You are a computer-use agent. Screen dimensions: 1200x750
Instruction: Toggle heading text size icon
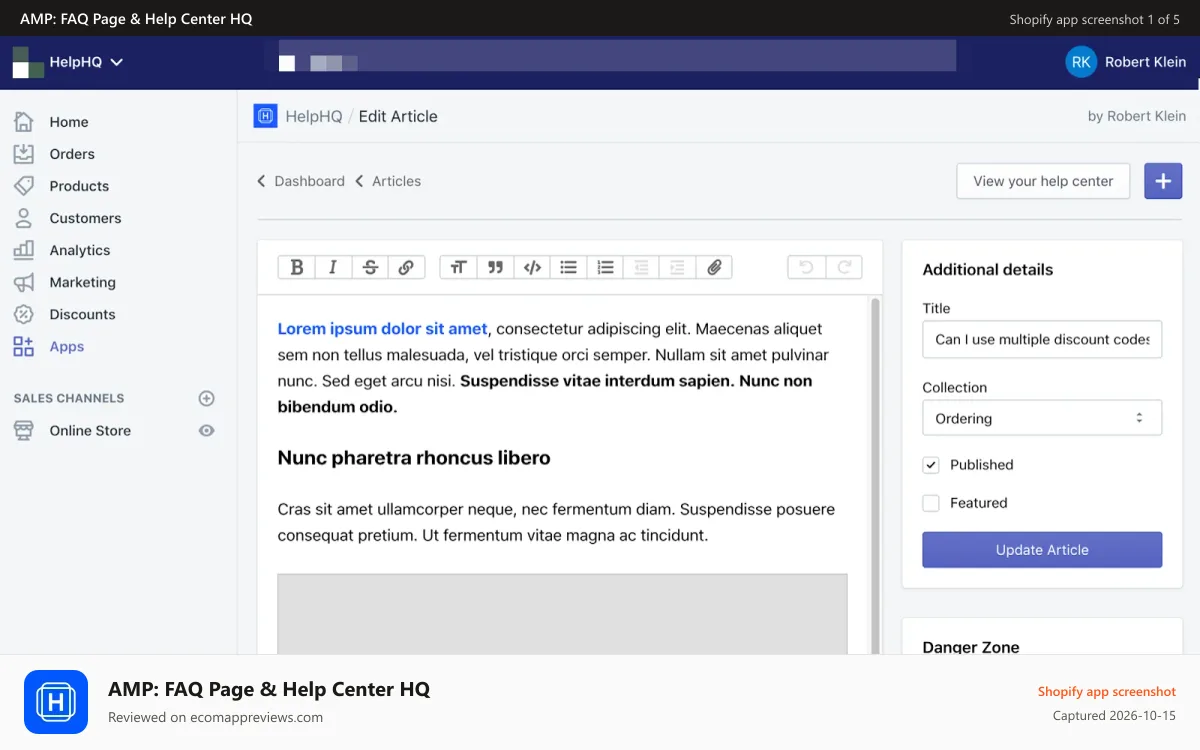click(458, 267)
